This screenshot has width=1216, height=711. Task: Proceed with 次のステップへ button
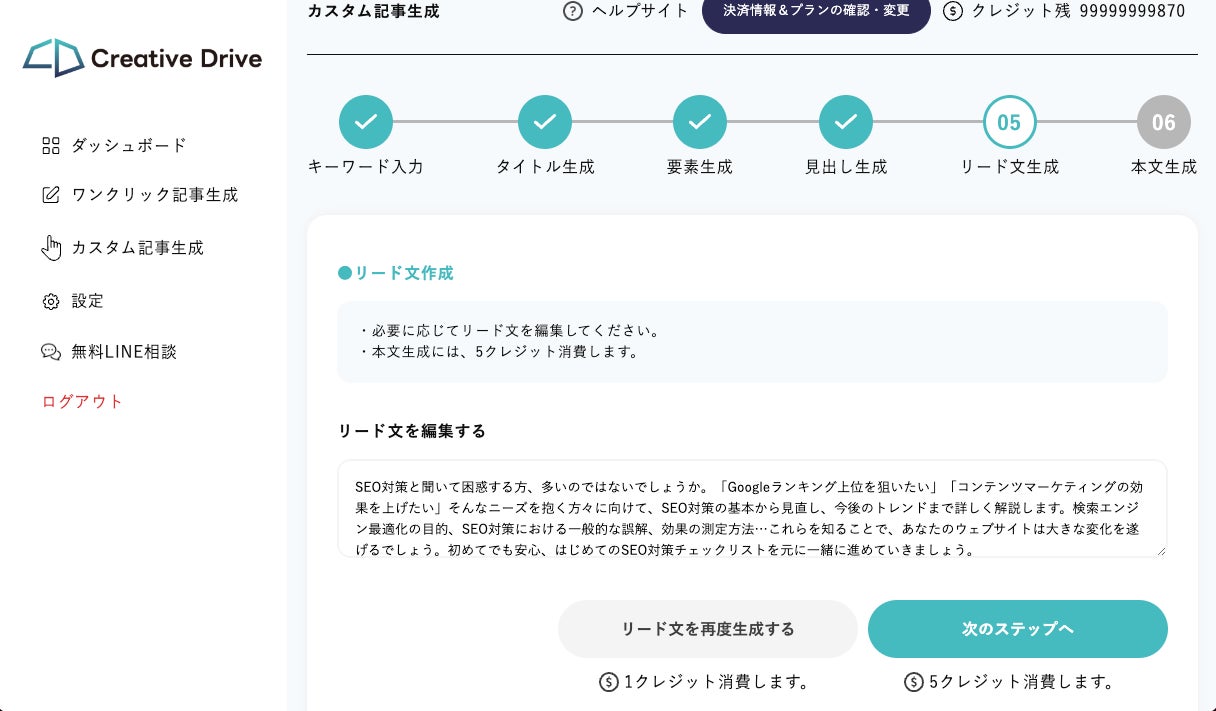click(1017, 629)
